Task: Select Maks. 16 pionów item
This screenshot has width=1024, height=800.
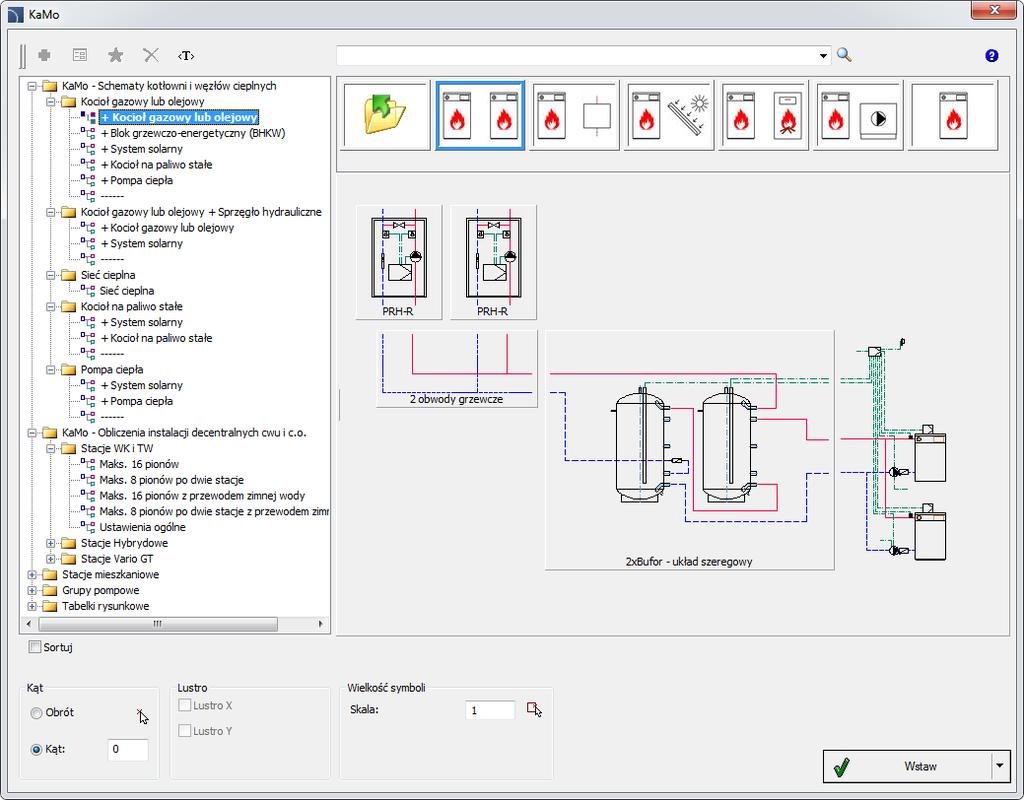Action: [139, 464]
